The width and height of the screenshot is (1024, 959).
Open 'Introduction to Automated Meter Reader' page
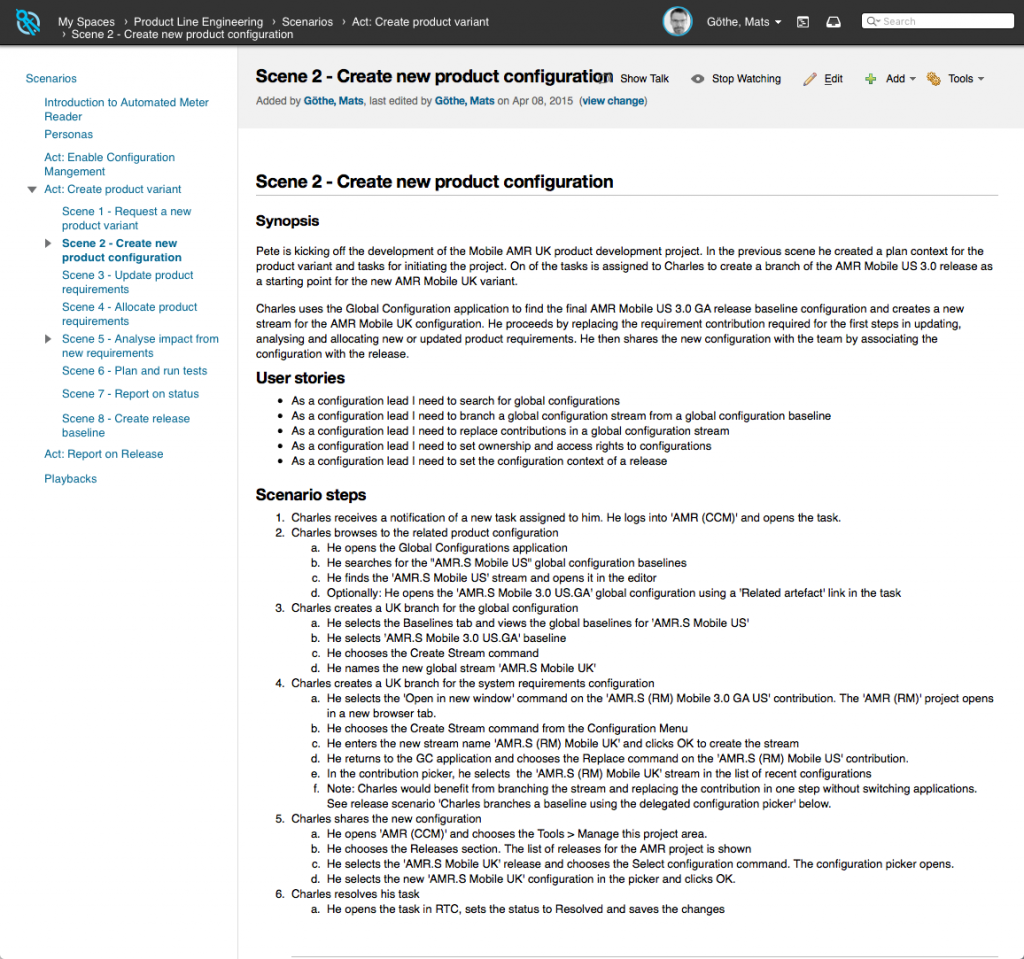pos(127,110)
